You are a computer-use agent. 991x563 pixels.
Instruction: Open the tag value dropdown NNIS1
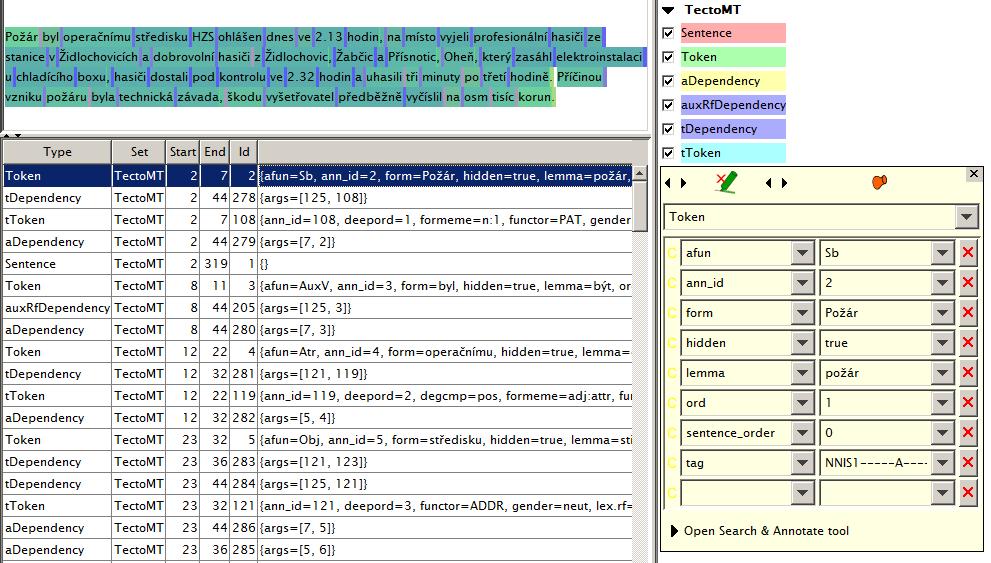coord(942,463)
